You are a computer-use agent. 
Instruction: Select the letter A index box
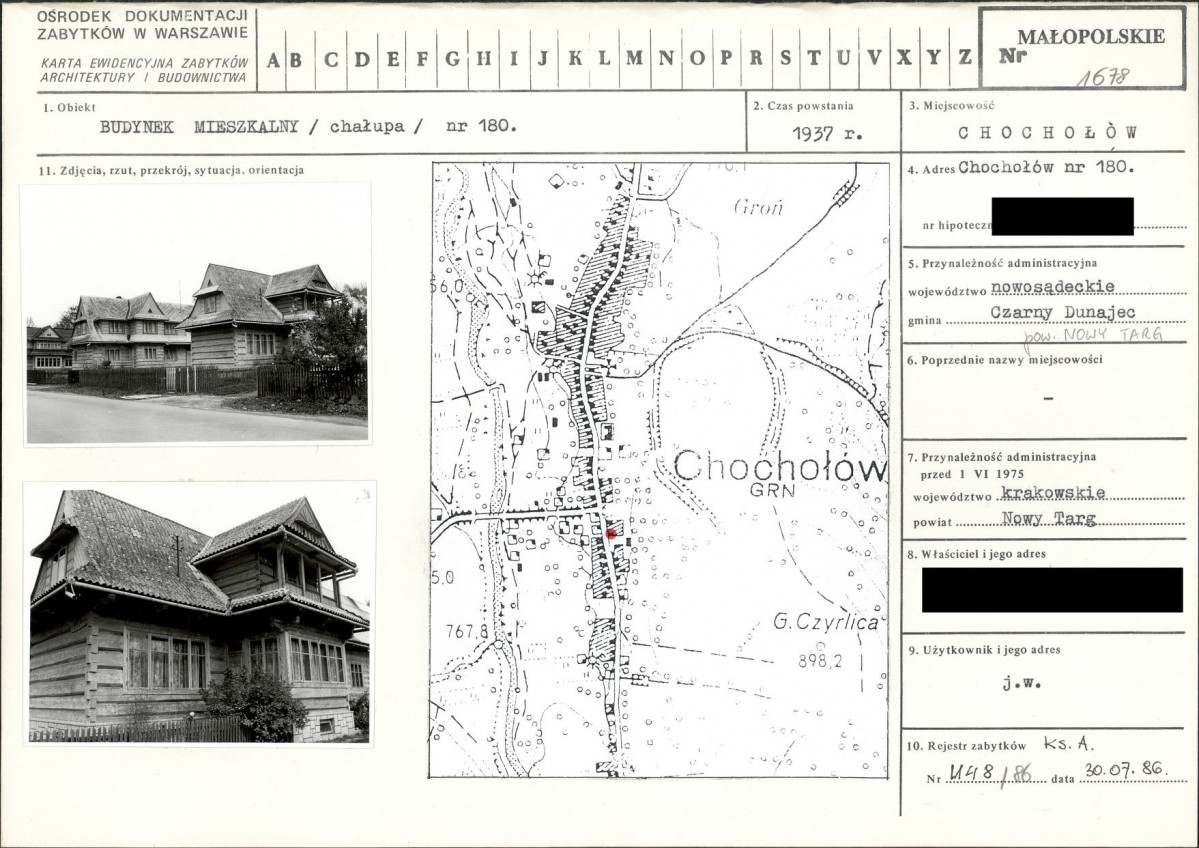tap(272, 59)
